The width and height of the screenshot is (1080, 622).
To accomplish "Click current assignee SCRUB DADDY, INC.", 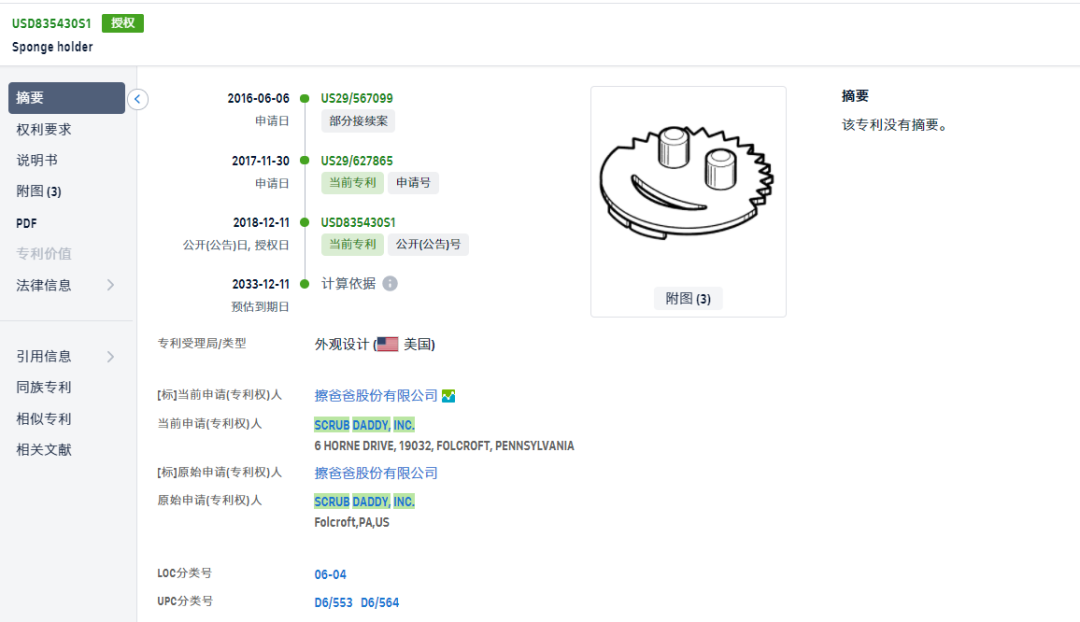I will tap(364, 425).
